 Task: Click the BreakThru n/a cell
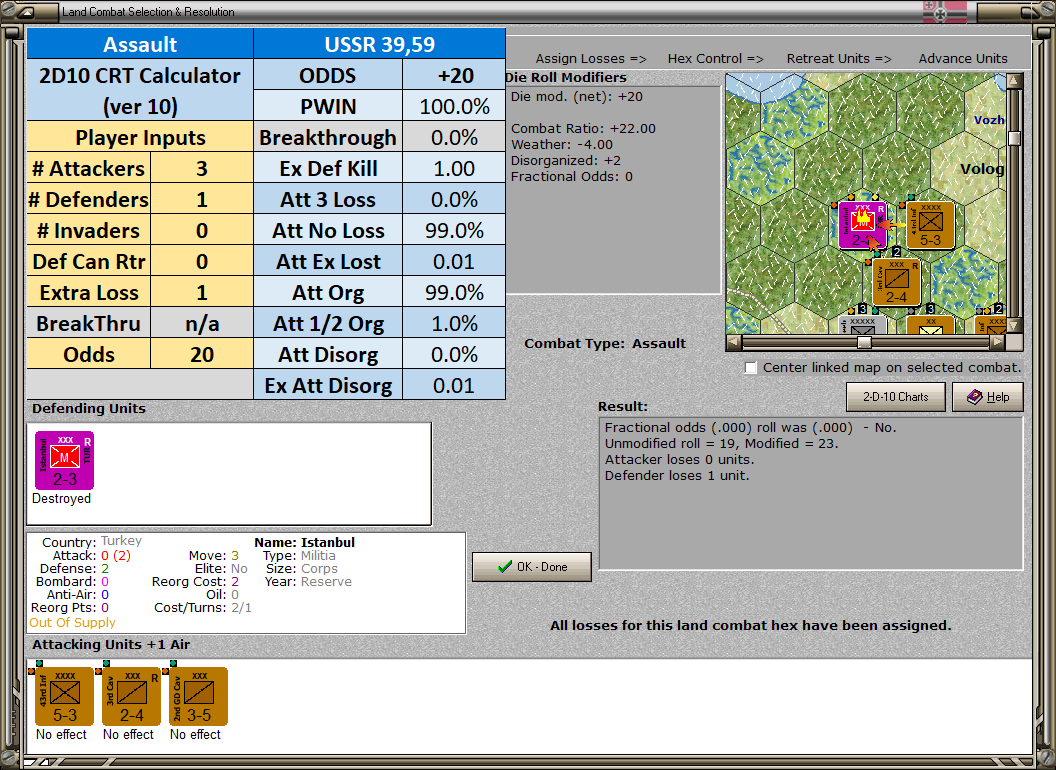point(202,323)
